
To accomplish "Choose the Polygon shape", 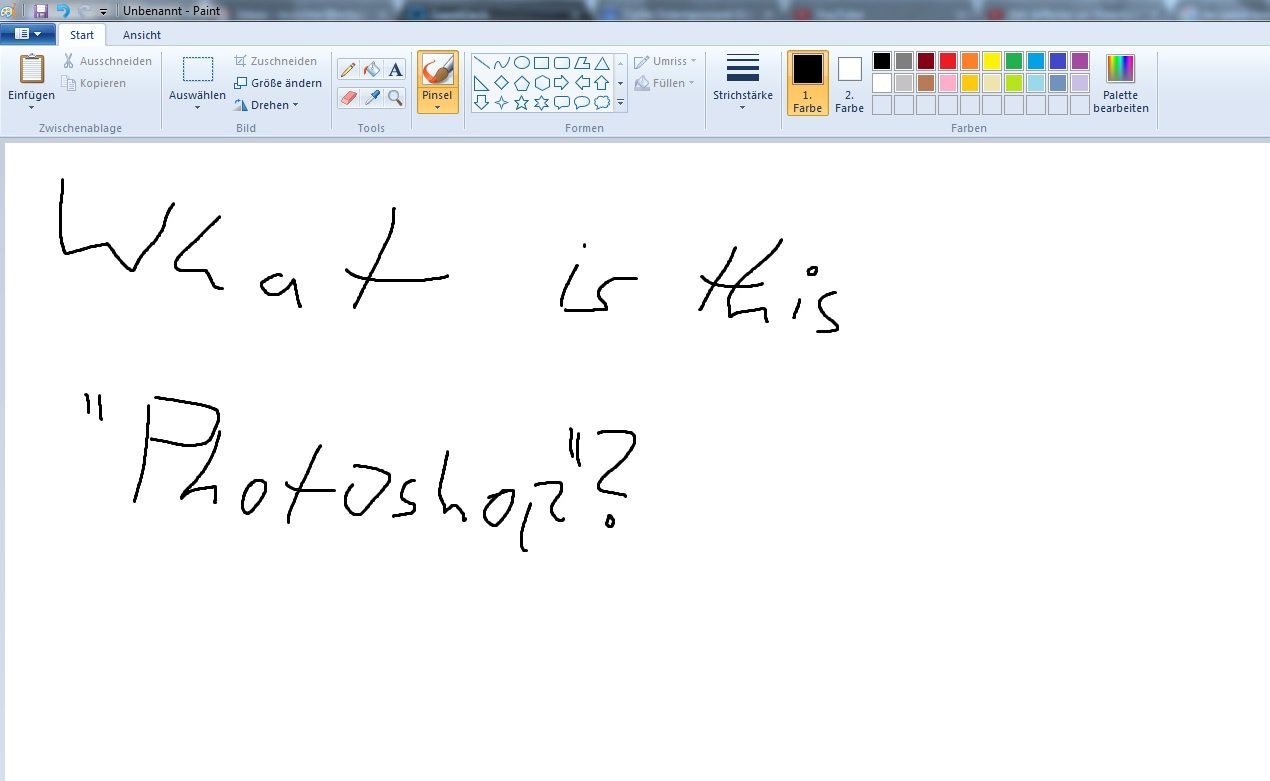I will [582, 63].
